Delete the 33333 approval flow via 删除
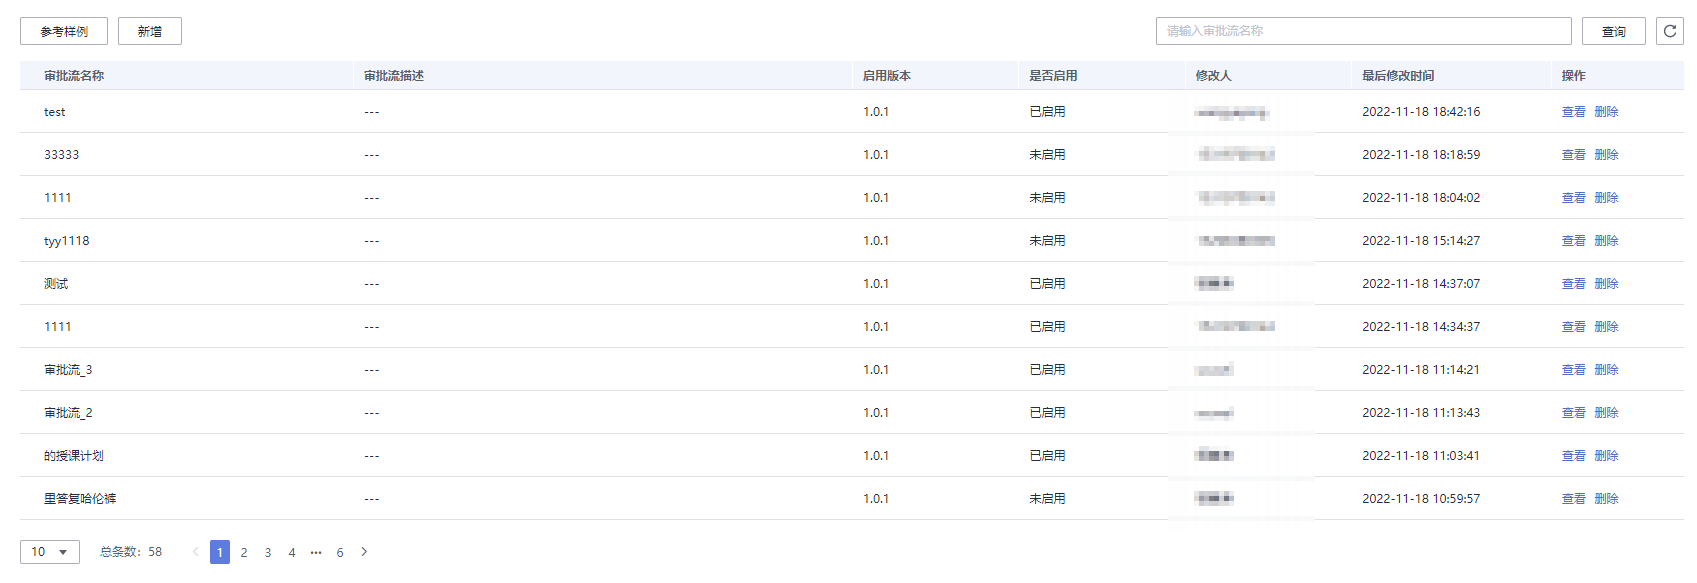Image resolution: width=1697 pixels, height=583 pixels. 1606,155
